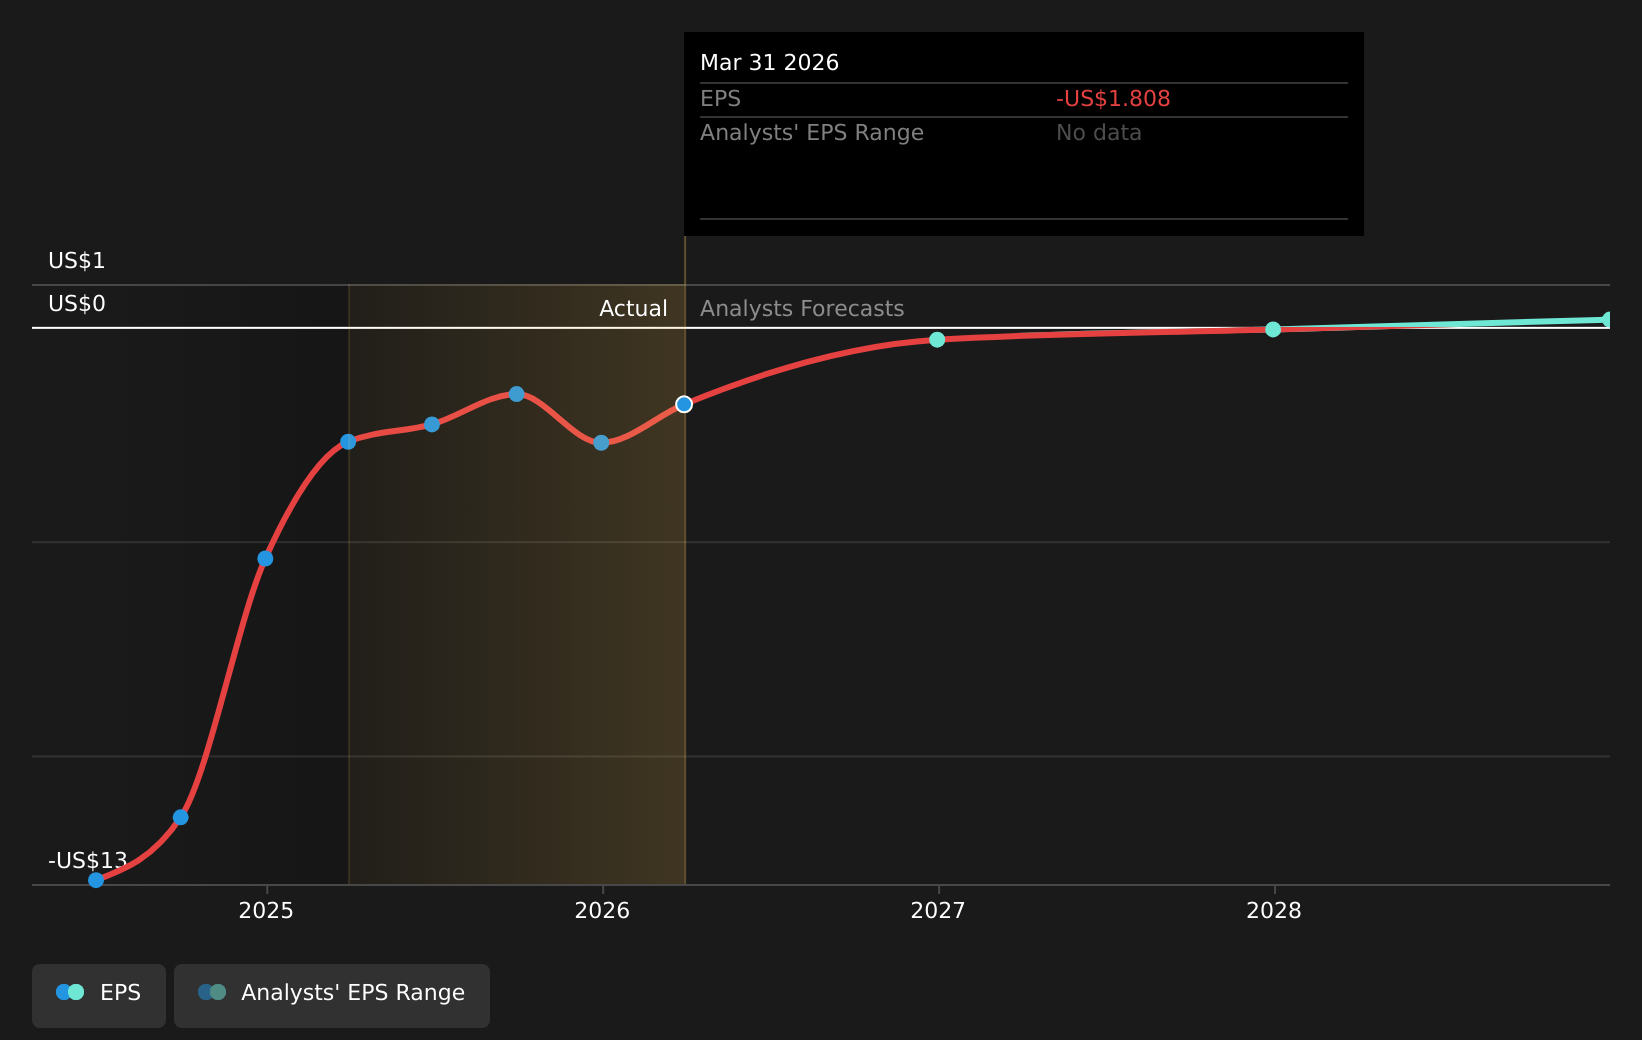Image resolution: width=1642 pixels, height=1040 pixels.
Task: Click the -US$1.808 EPS value in tooltip
Action: point(1113,99)
